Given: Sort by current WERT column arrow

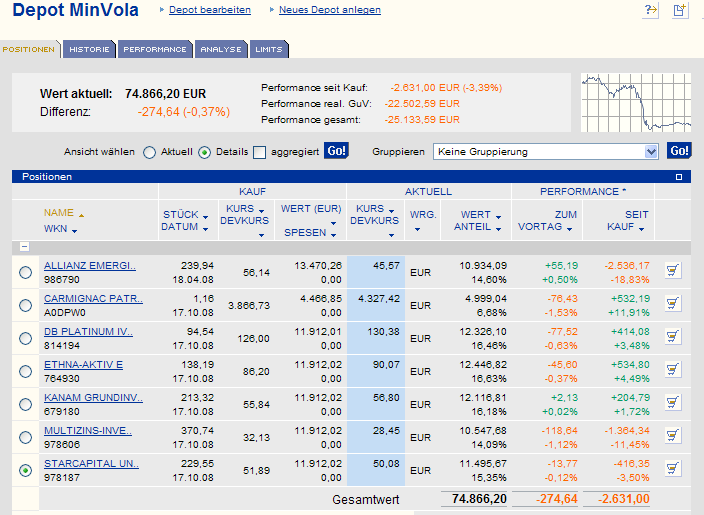Looking at the screenshot, I should pos(498,217).
